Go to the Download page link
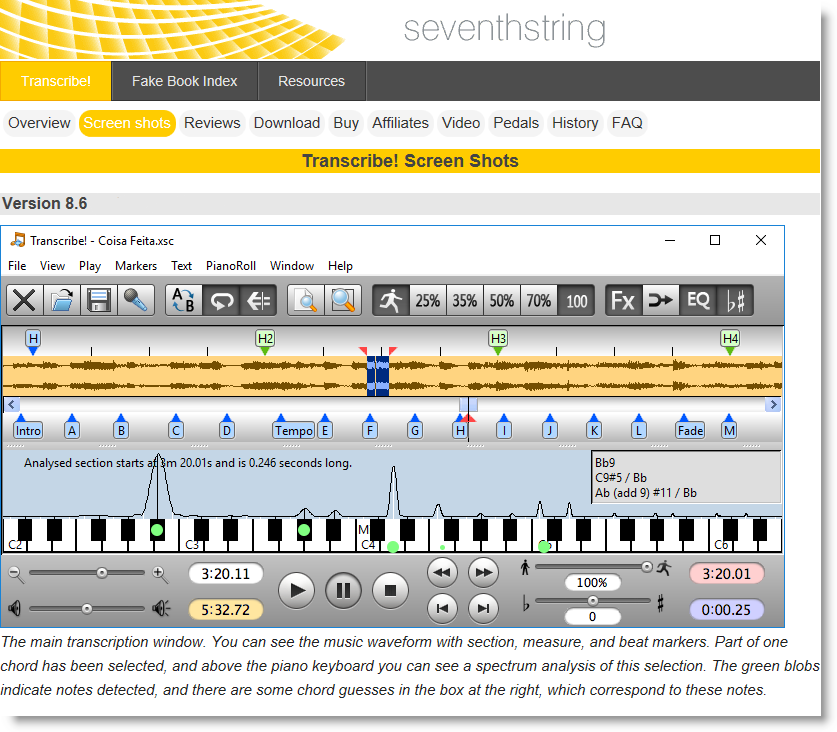This screenshot has width=837, height=732. point(286,123)
